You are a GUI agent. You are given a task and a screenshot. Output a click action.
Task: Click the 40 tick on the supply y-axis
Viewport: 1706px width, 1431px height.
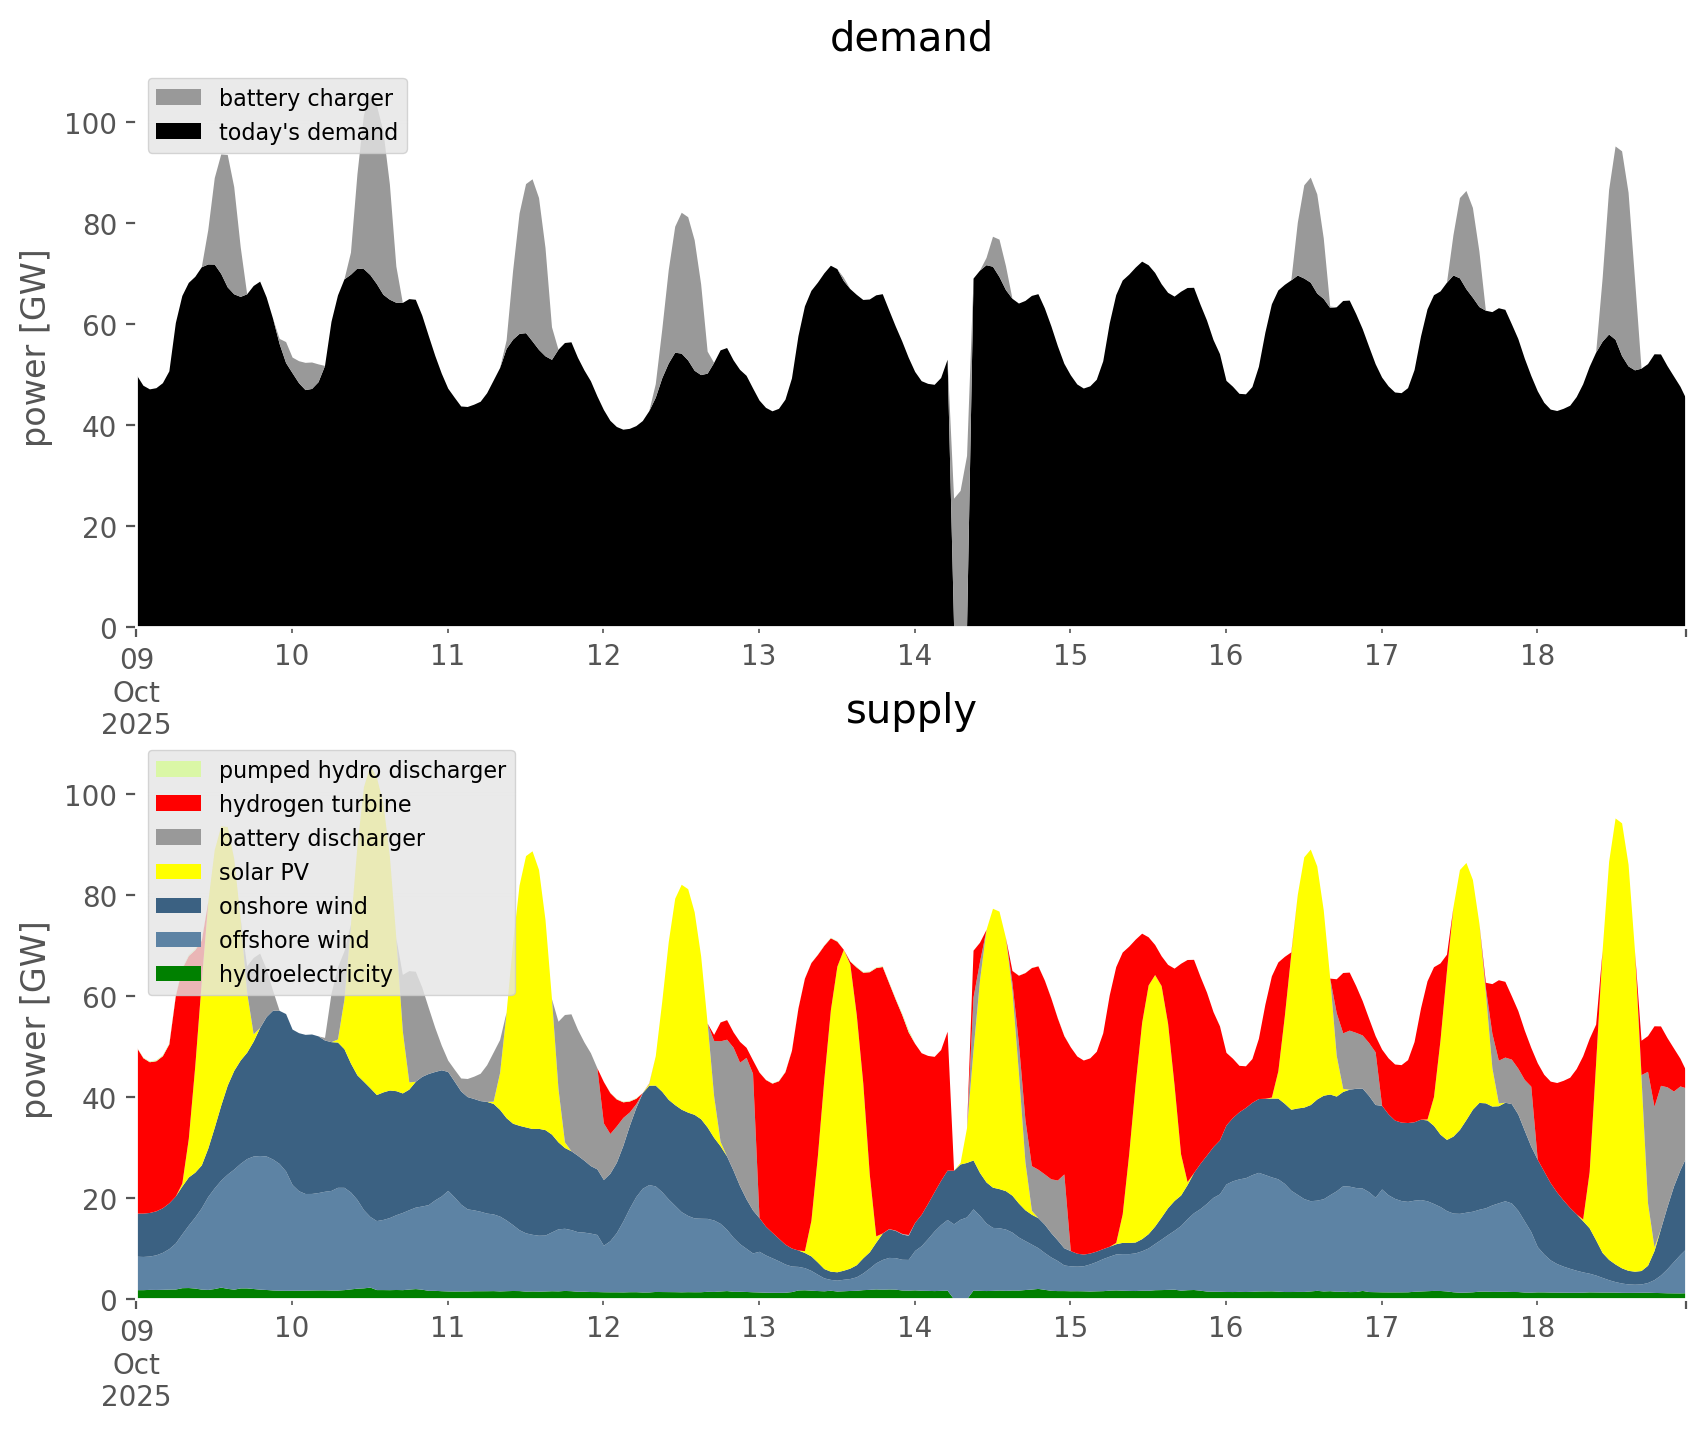[100, 1098]
